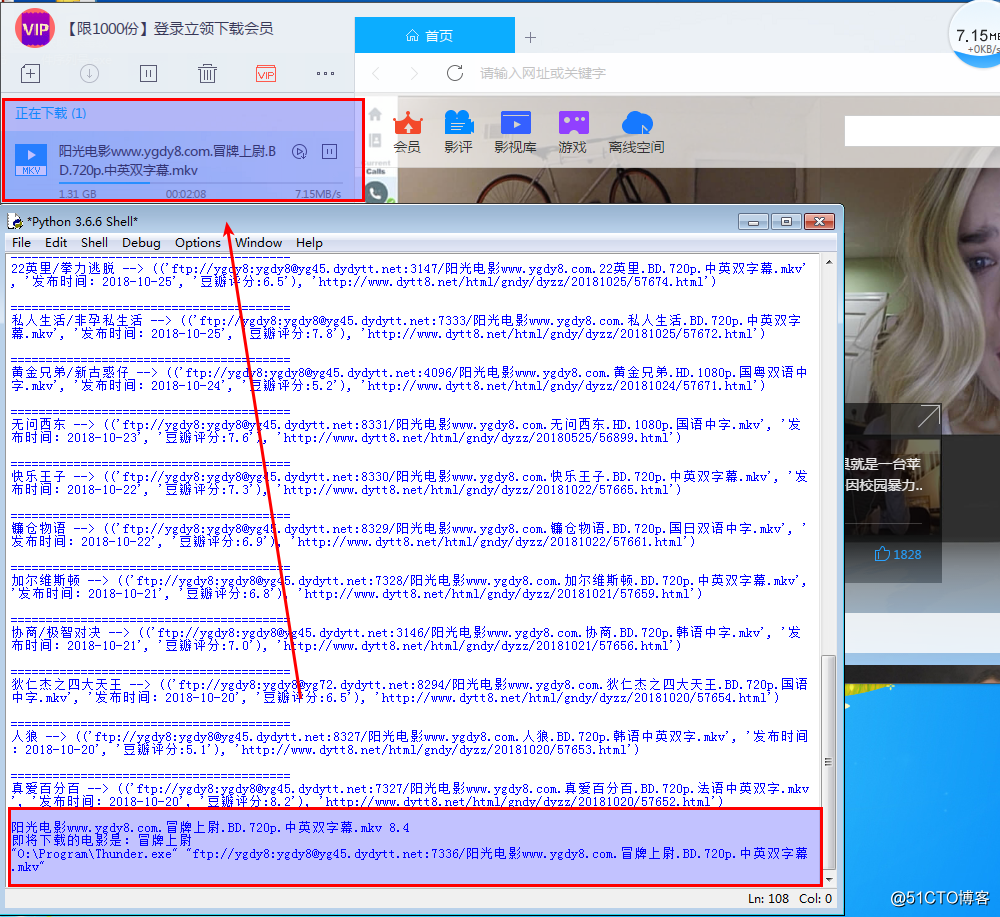Click the Python Shell title bar icon
The image size is (1000, 917).
click(x=15, y=221)
